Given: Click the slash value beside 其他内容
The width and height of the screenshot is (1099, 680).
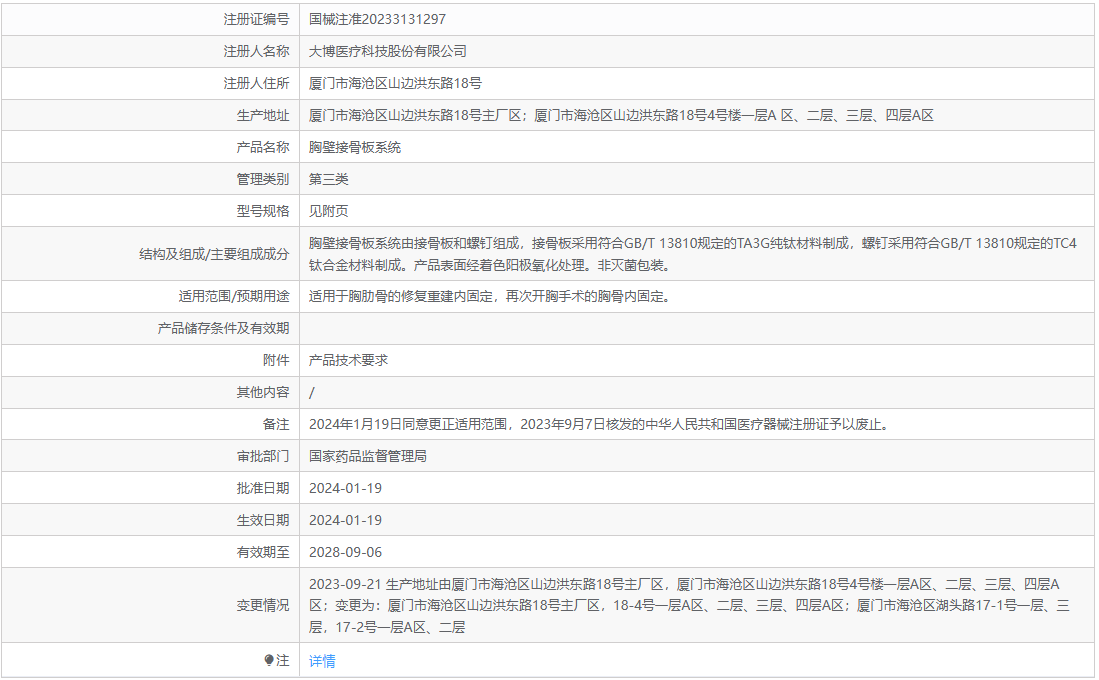Looking at the screenshot, I should (x=312, y=393).
